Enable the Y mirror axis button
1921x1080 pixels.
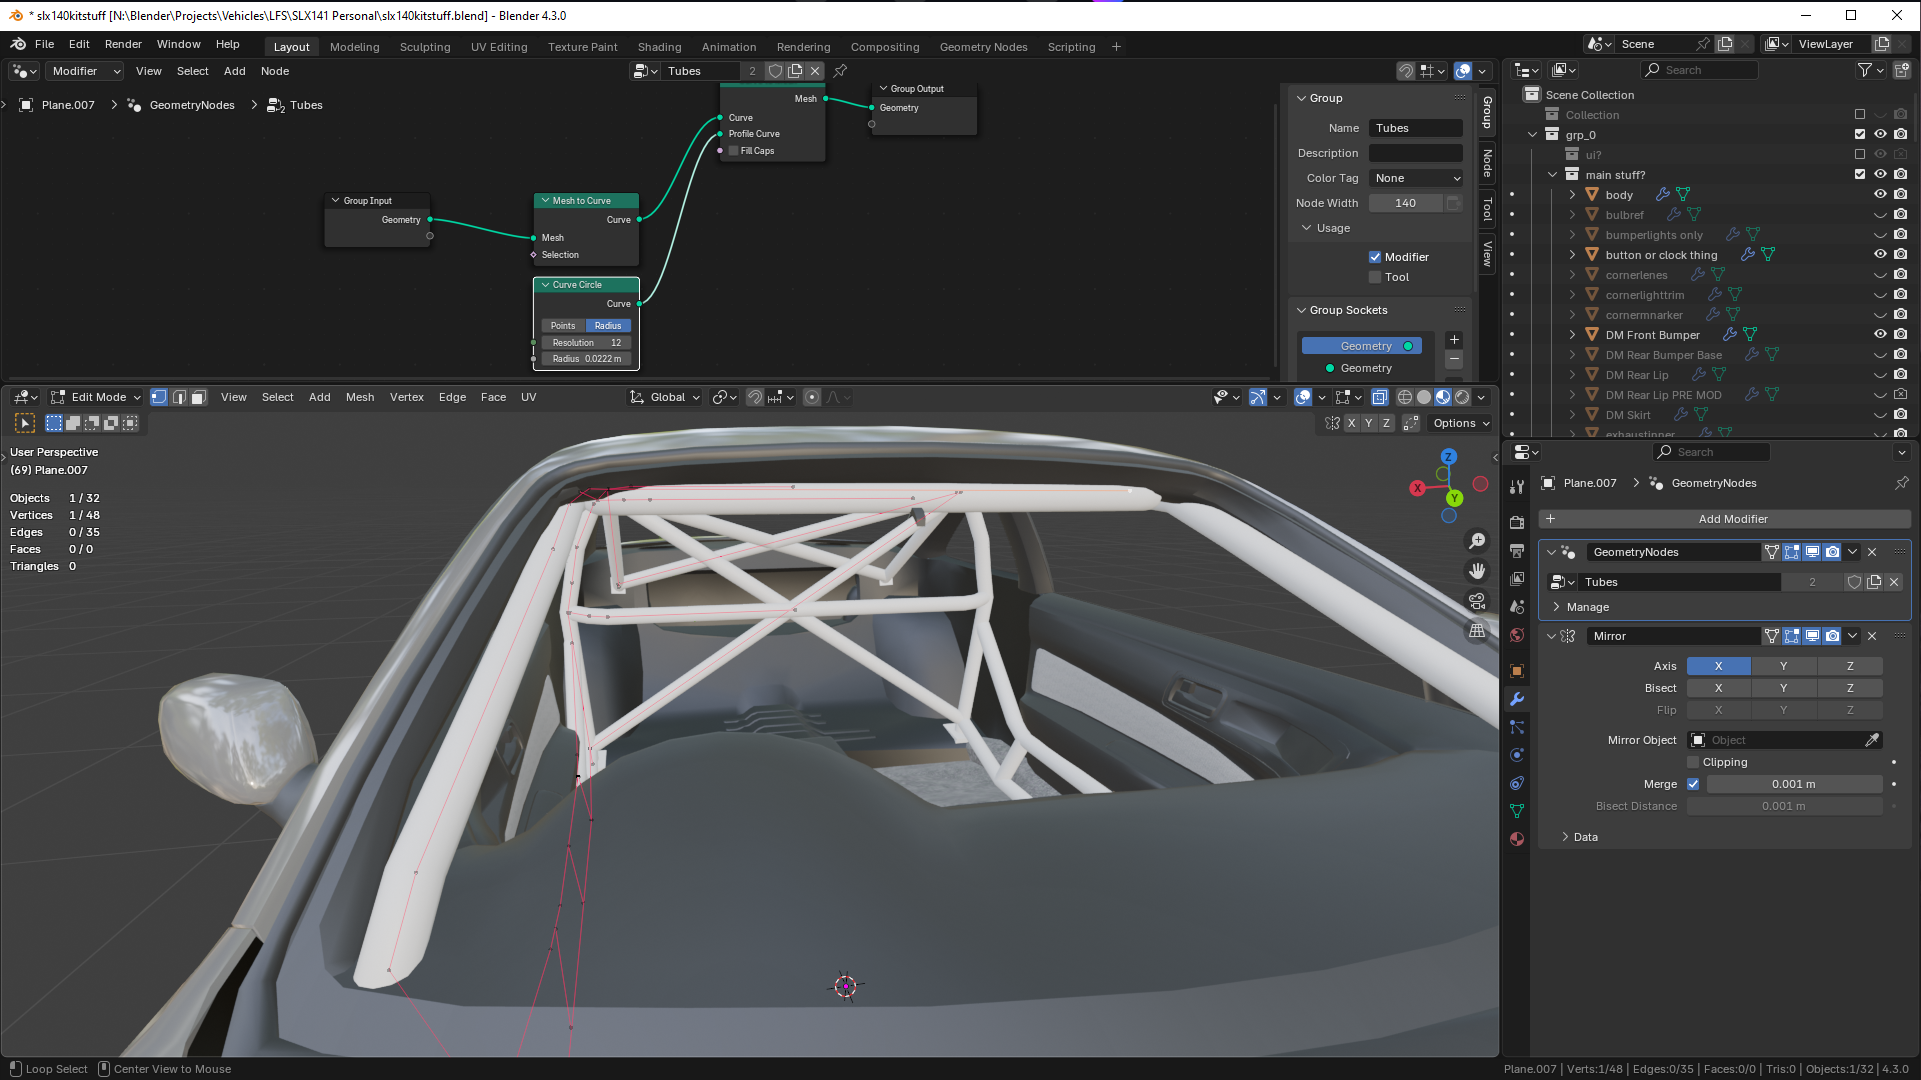1783,666
